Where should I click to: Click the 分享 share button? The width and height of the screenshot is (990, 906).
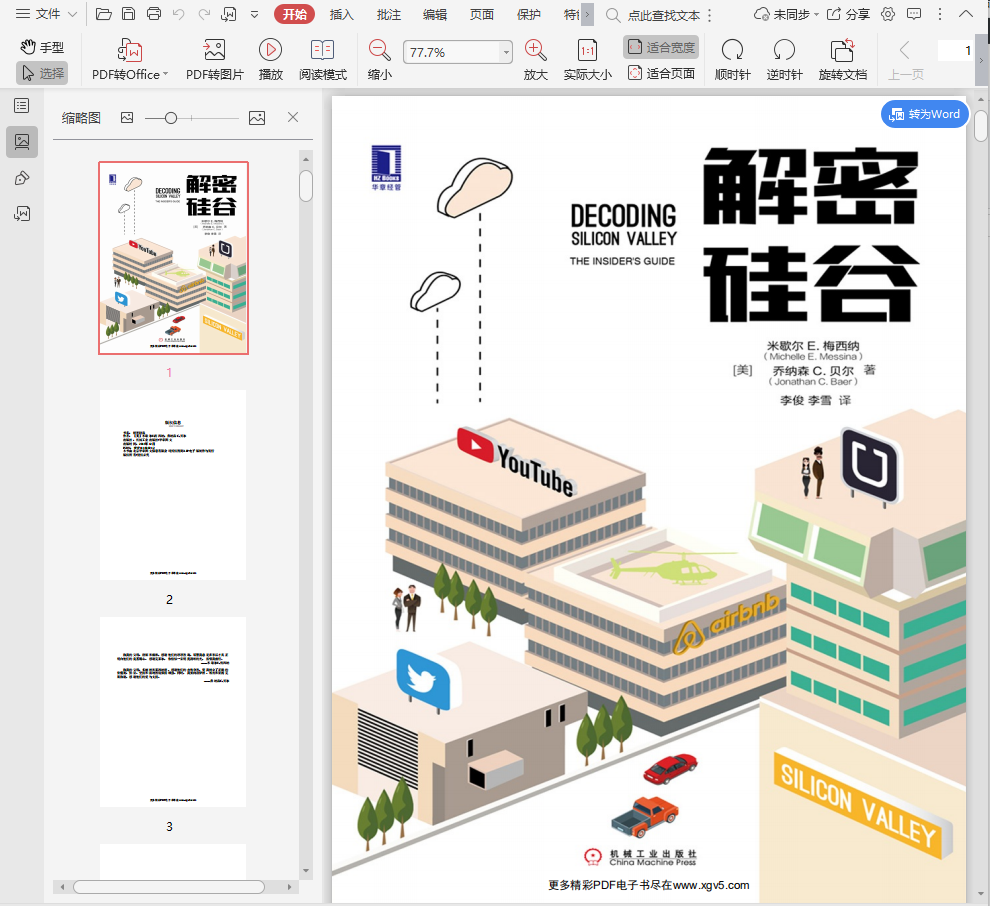[x=848, y=14]
